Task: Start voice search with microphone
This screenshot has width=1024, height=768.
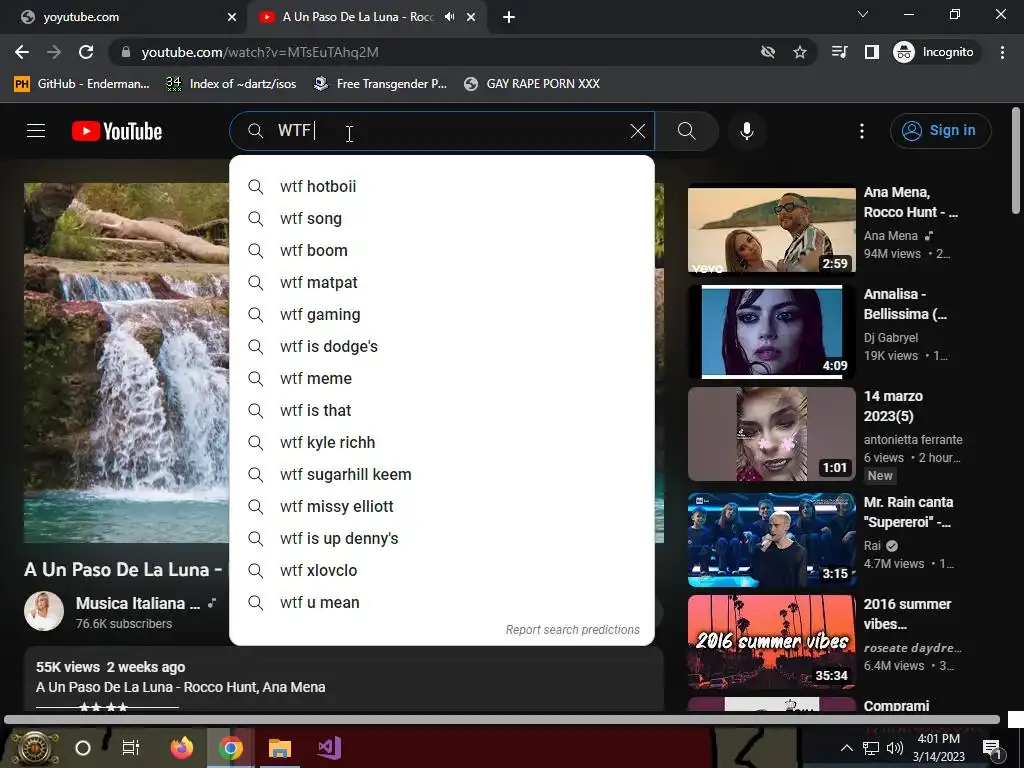Action: tap(746, 131)
